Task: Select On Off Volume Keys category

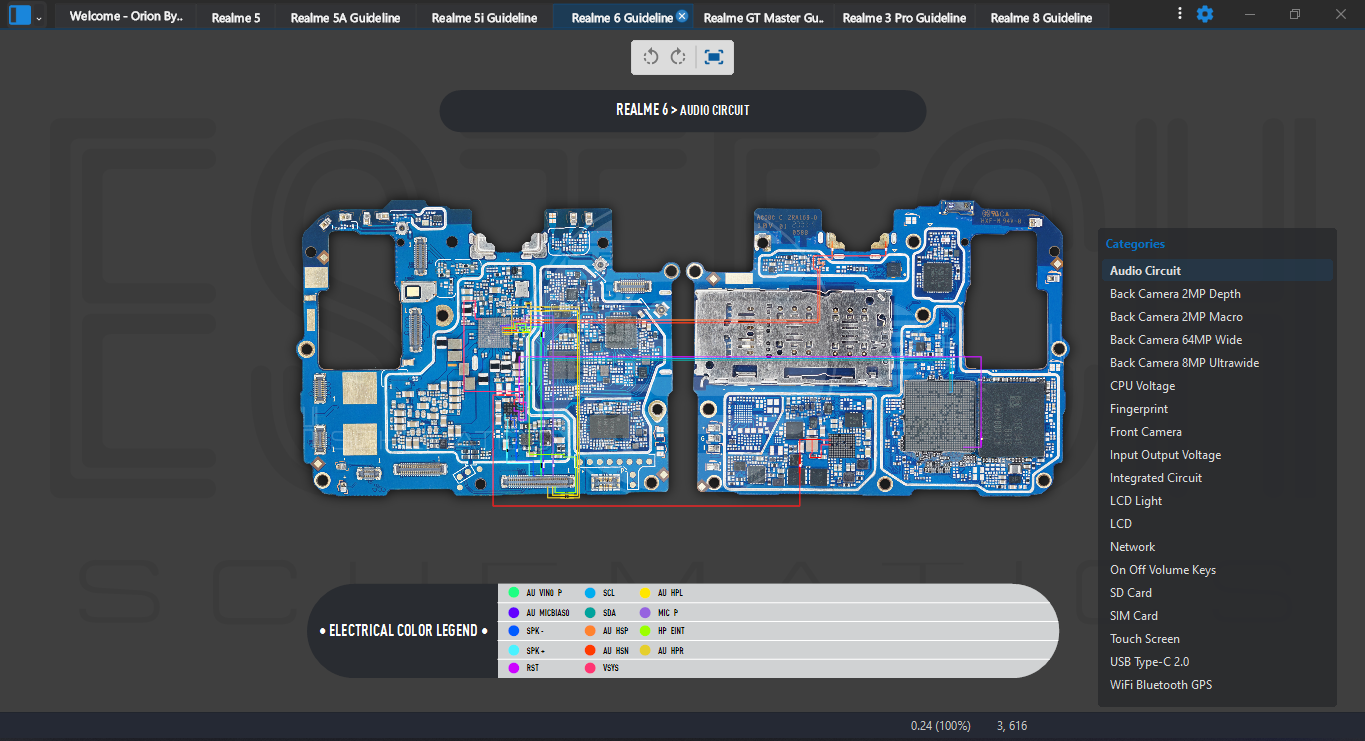Action: click(x=1217, y=570)
